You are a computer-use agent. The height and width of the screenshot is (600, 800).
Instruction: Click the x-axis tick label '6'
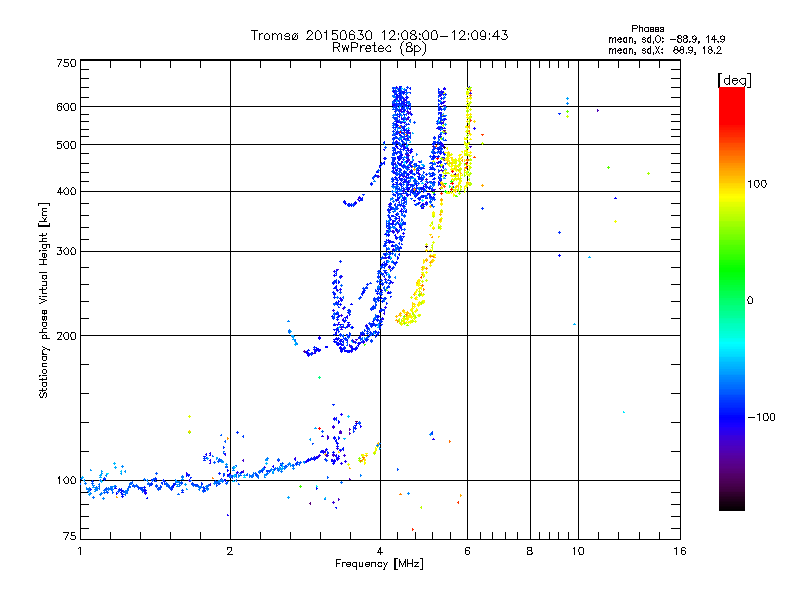467,551
